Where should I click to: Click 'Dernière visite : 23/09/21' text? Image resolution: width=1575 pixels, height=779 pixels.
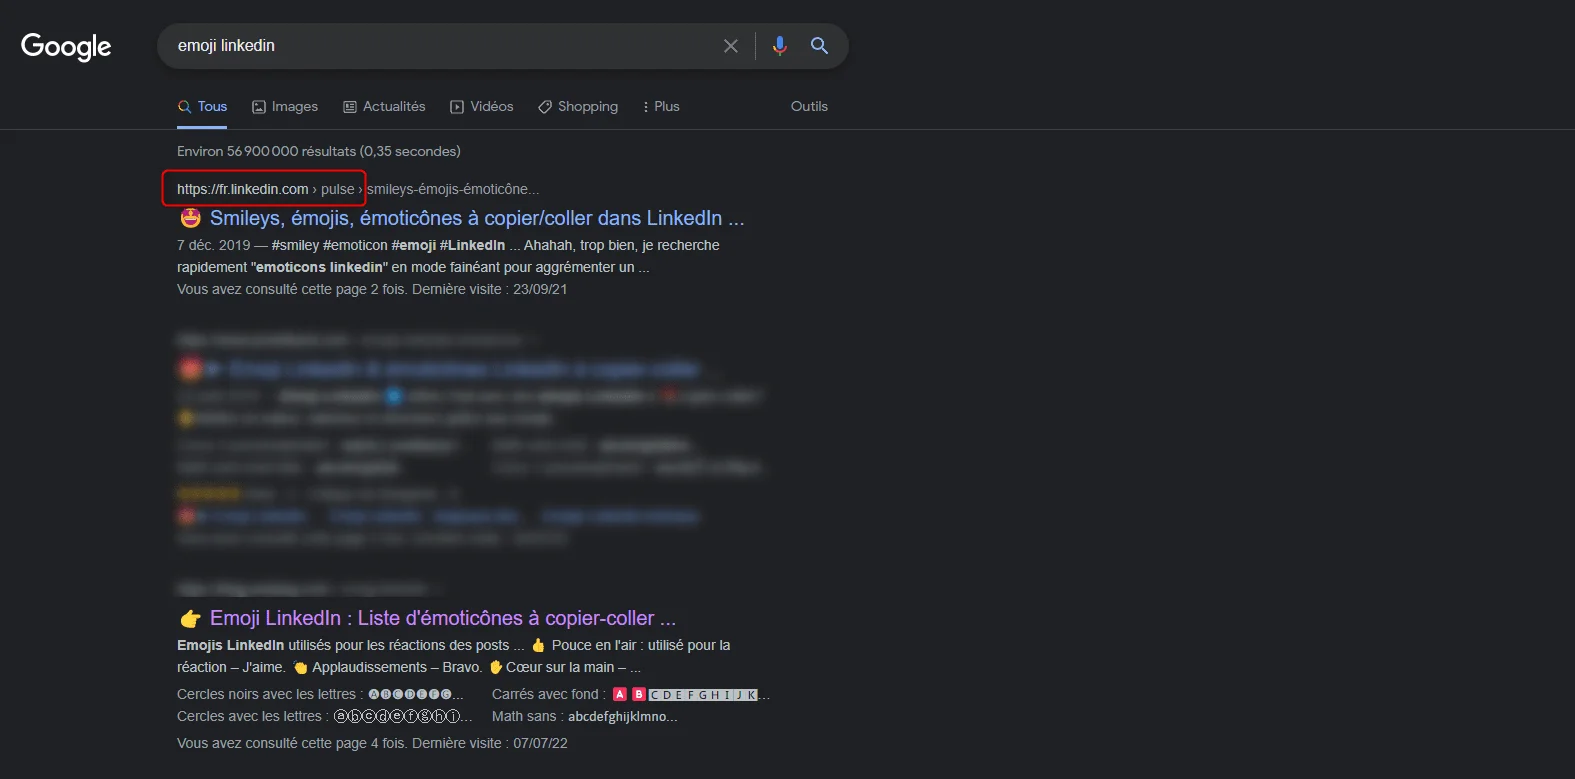(x=490, y=289)
